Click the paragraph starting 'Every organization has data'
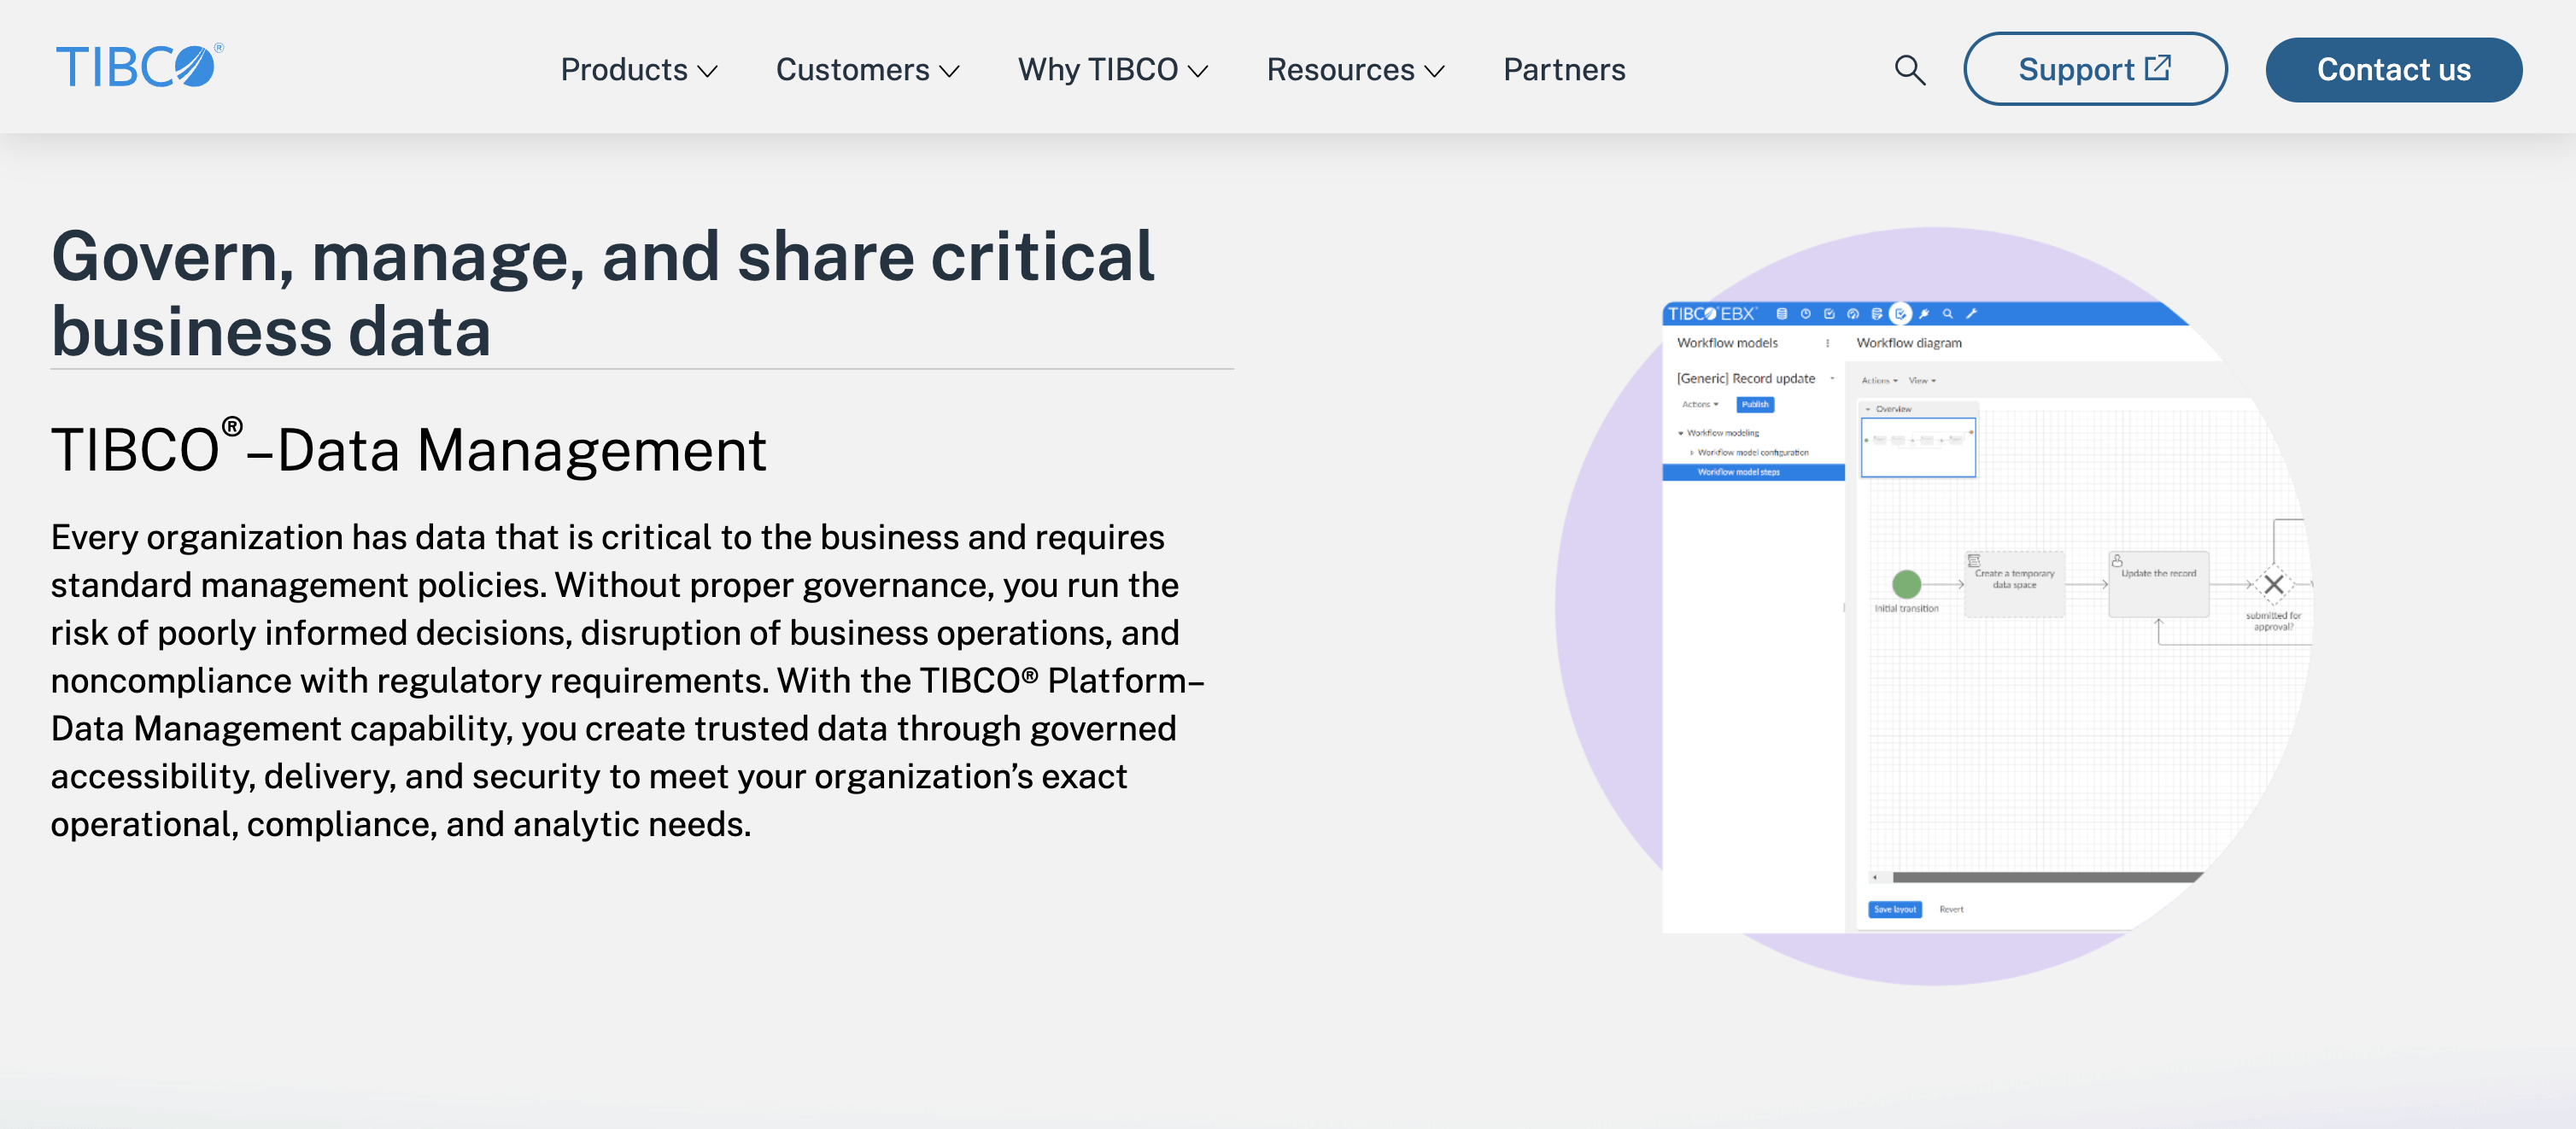 (628, 680)
